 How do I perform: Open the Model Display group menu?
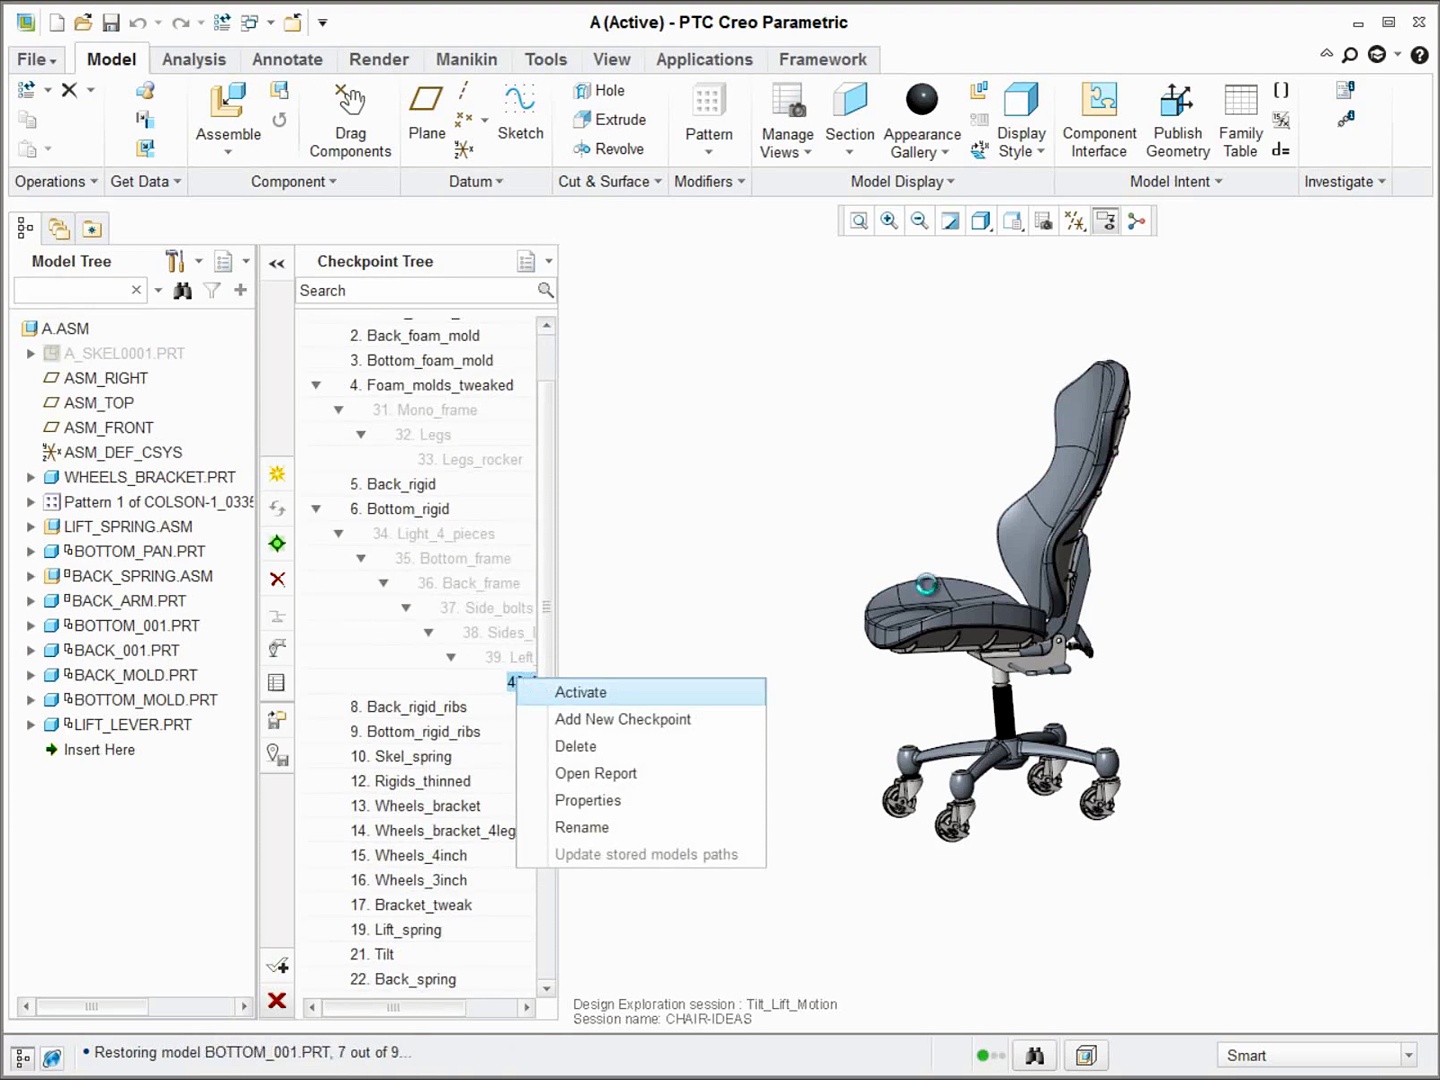[902, 181]
